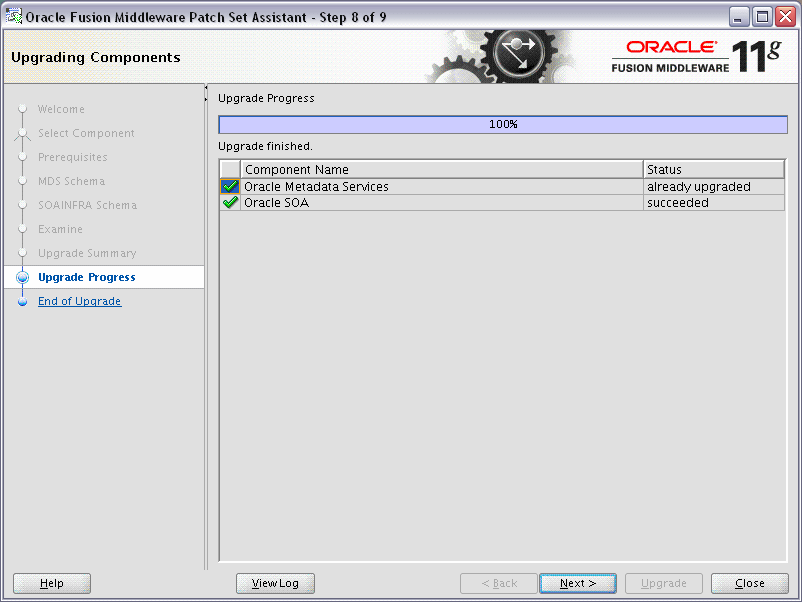Click the 100% upgrade progress bar
Screen dimensions: 802x602
pyautogui.click(x=503, y=124)
